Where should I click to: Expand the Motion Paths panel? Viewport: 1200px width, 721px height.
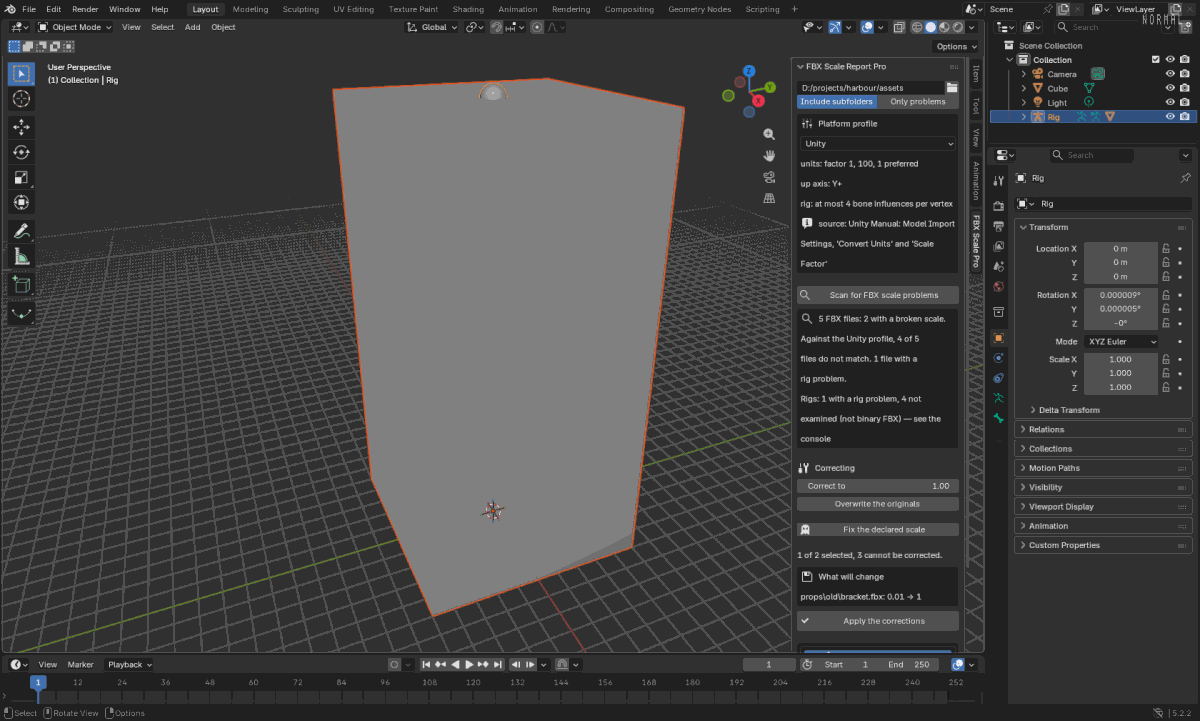pos(1104,468)
